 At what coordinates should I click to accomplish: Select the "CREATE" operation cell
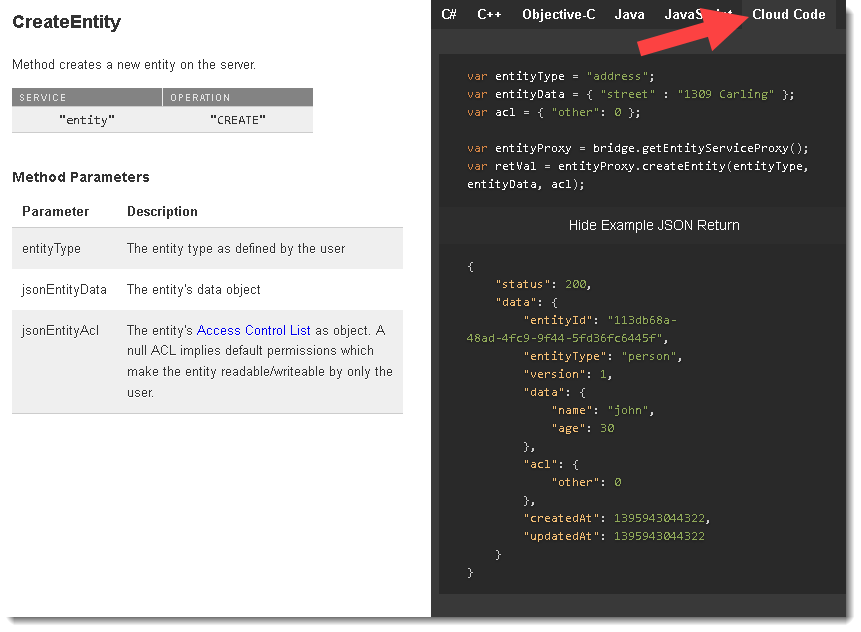click(x=237, y=120)
